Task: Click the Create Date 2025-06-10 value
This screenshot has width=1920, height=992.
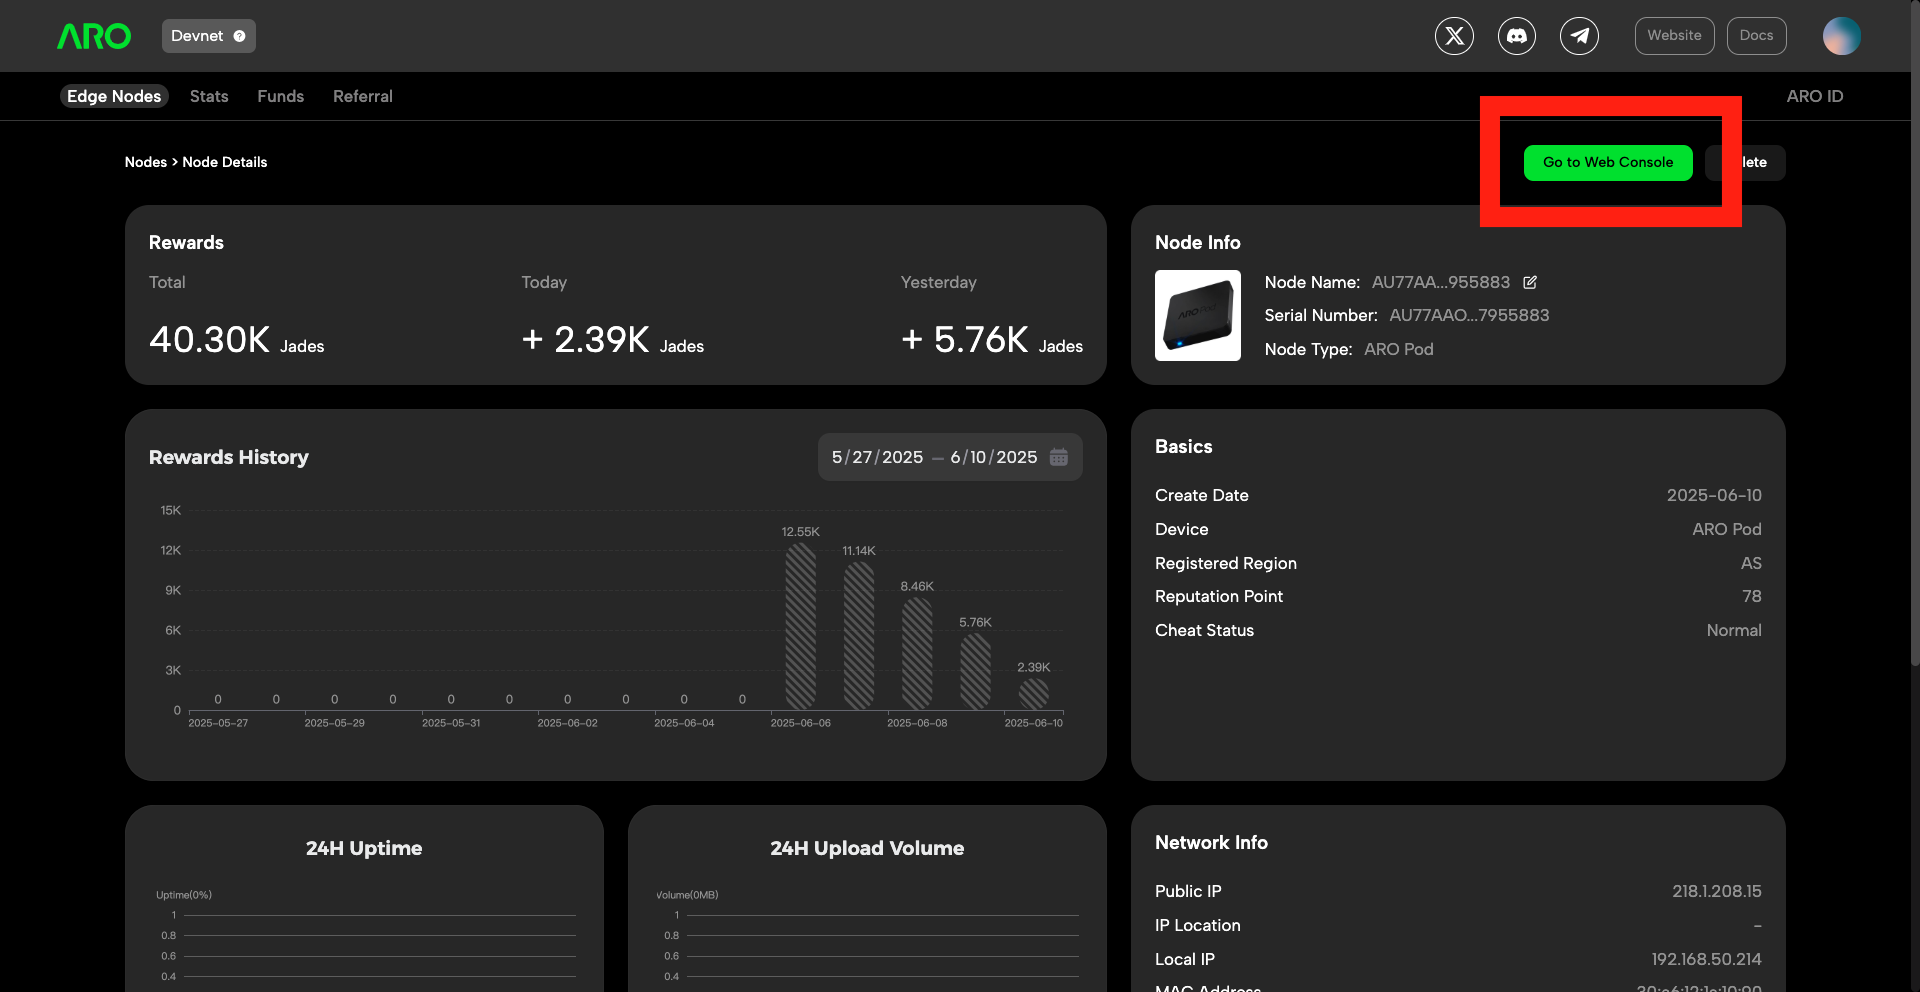Action: point(1714,495)
